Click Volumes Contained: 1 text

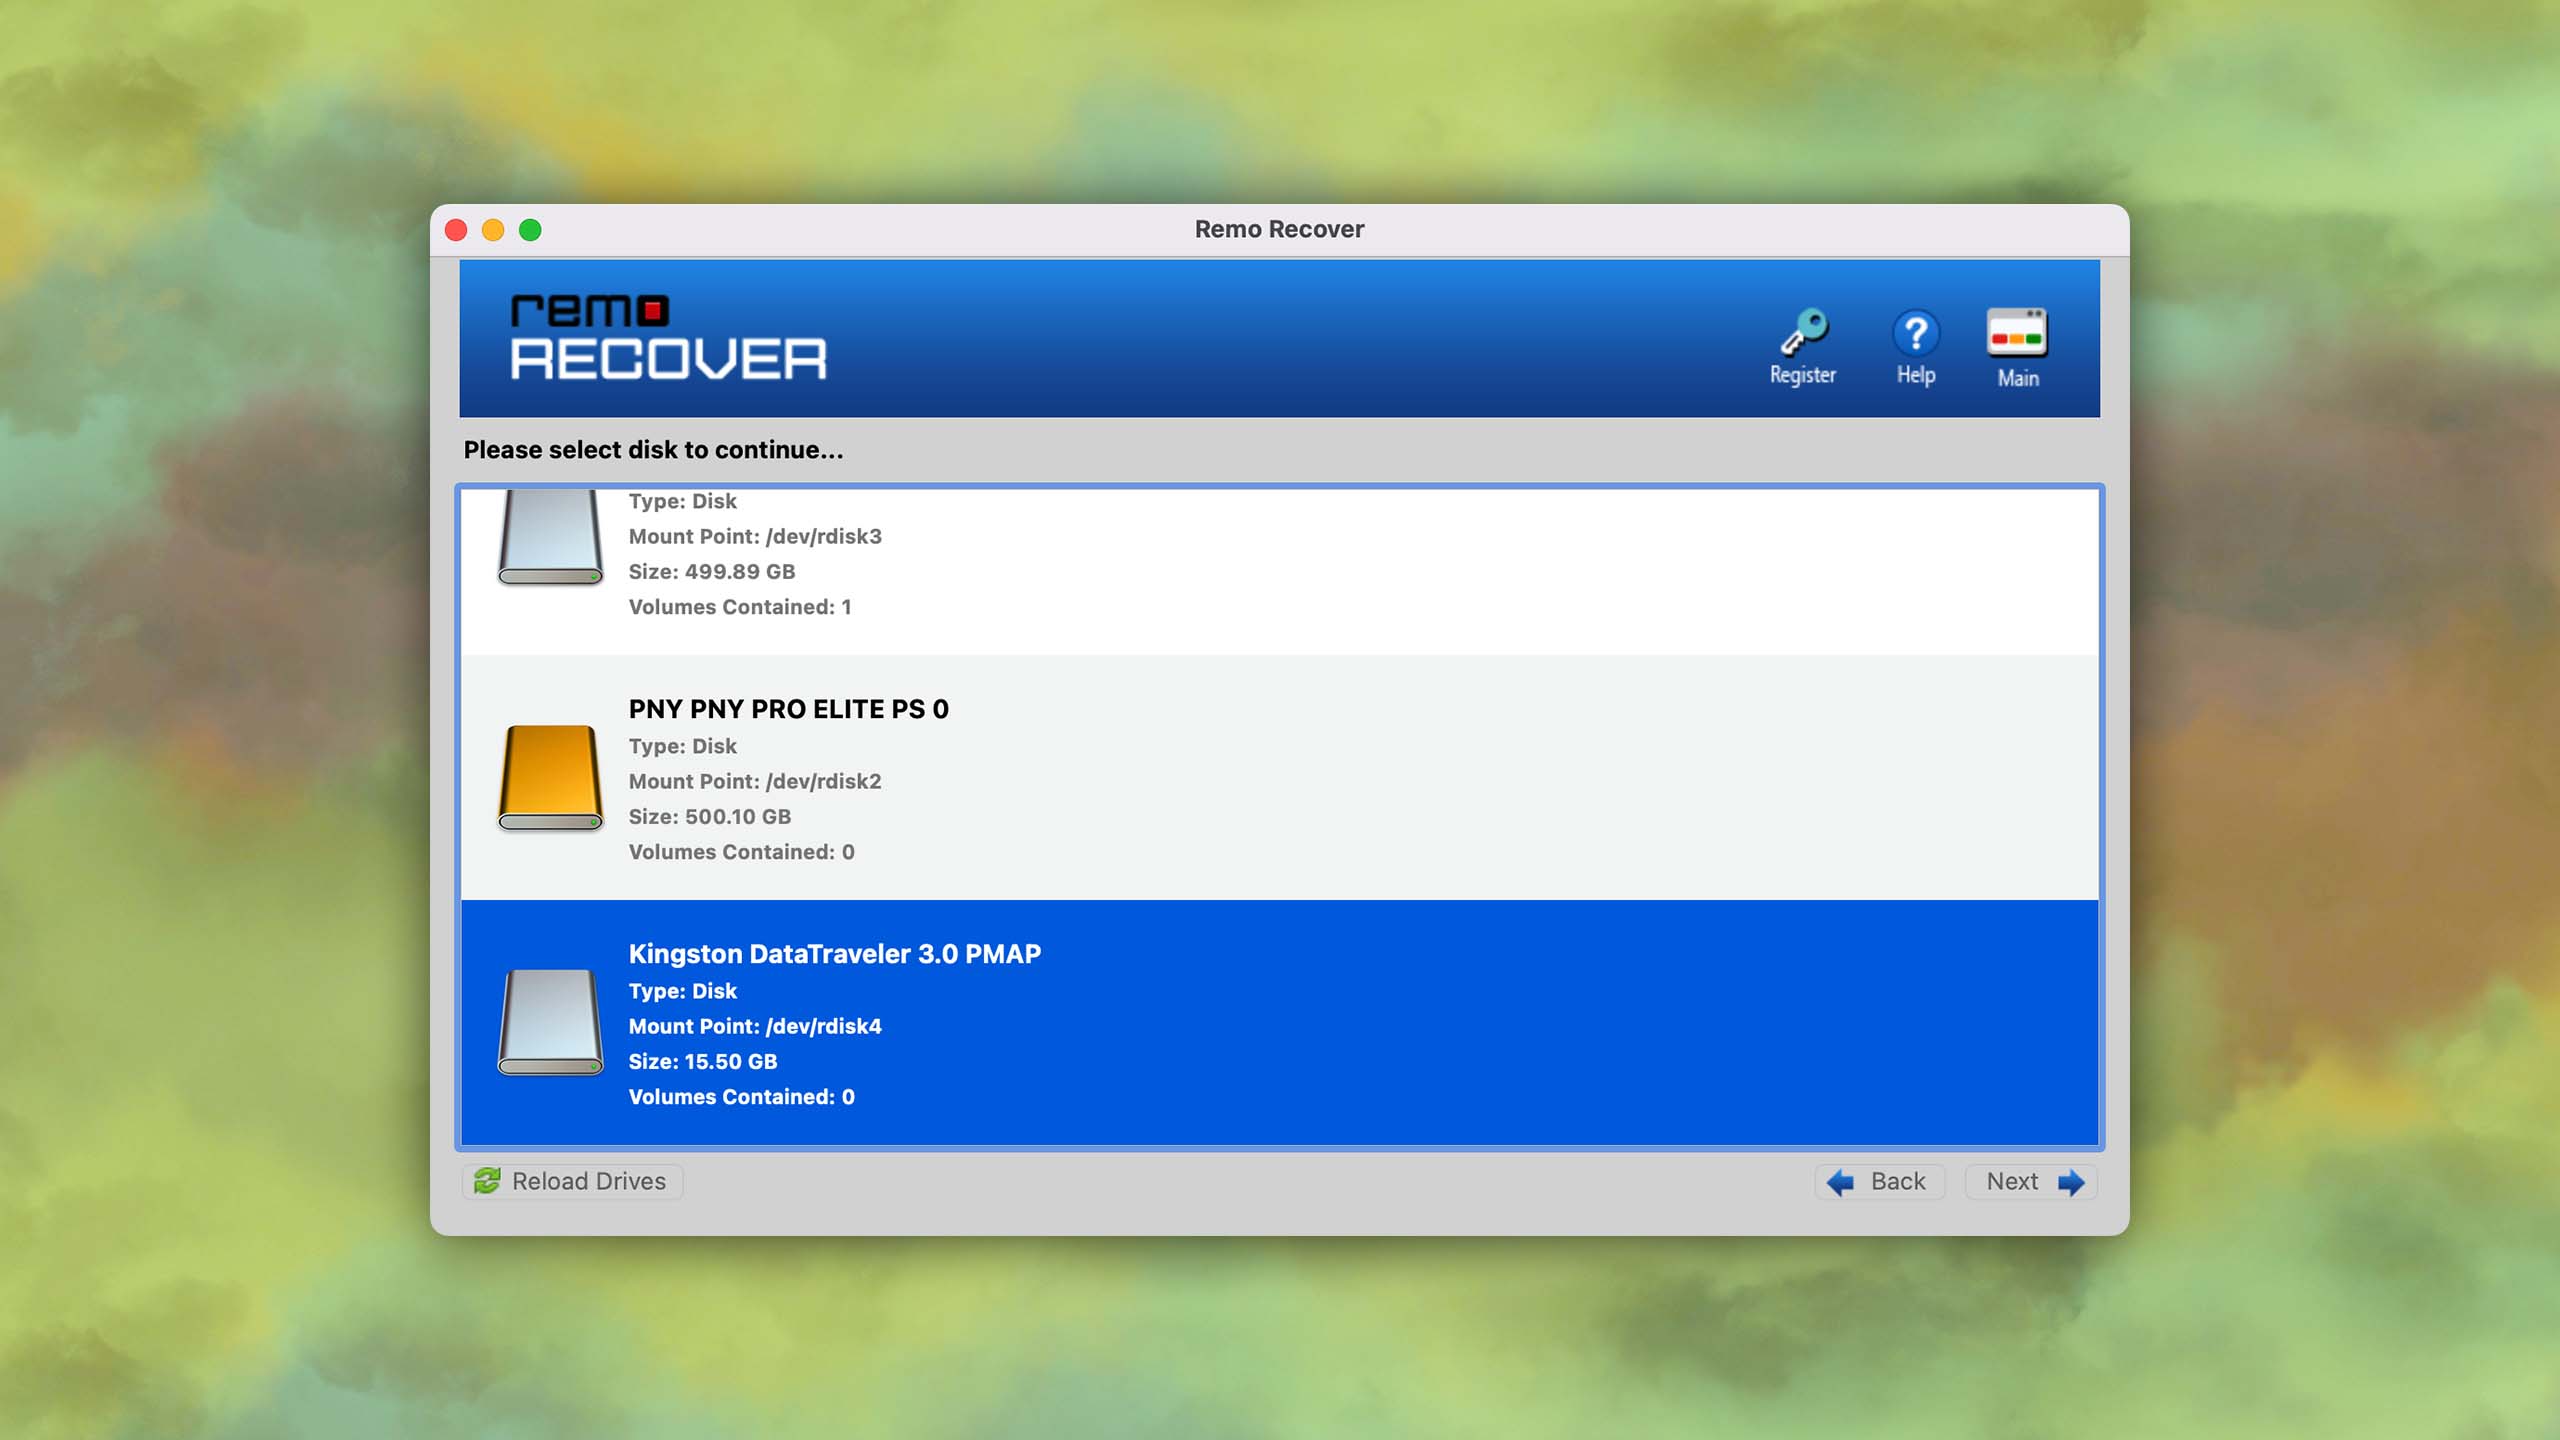[740, 607]
